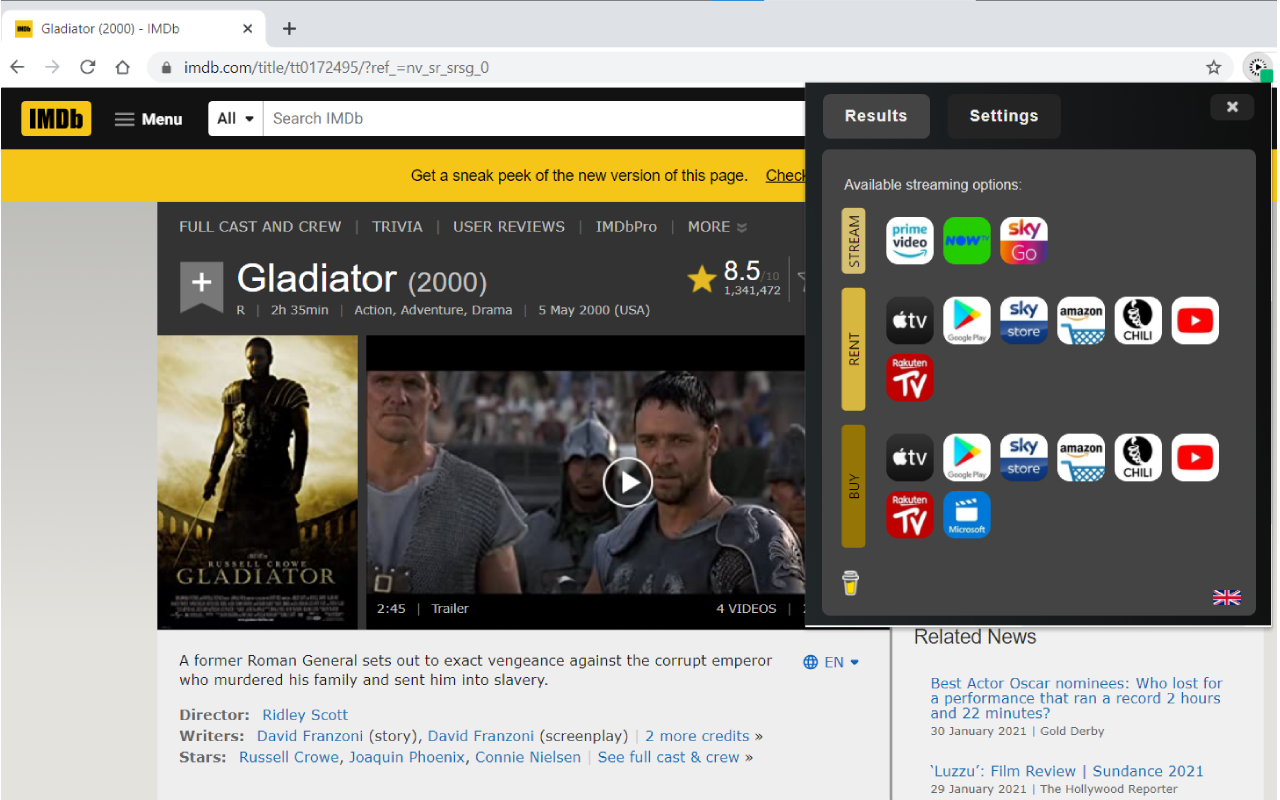Open Apple TV in the Buy row
The image size is (1280, 800).
pyautogui.click(x=910, y=458)
